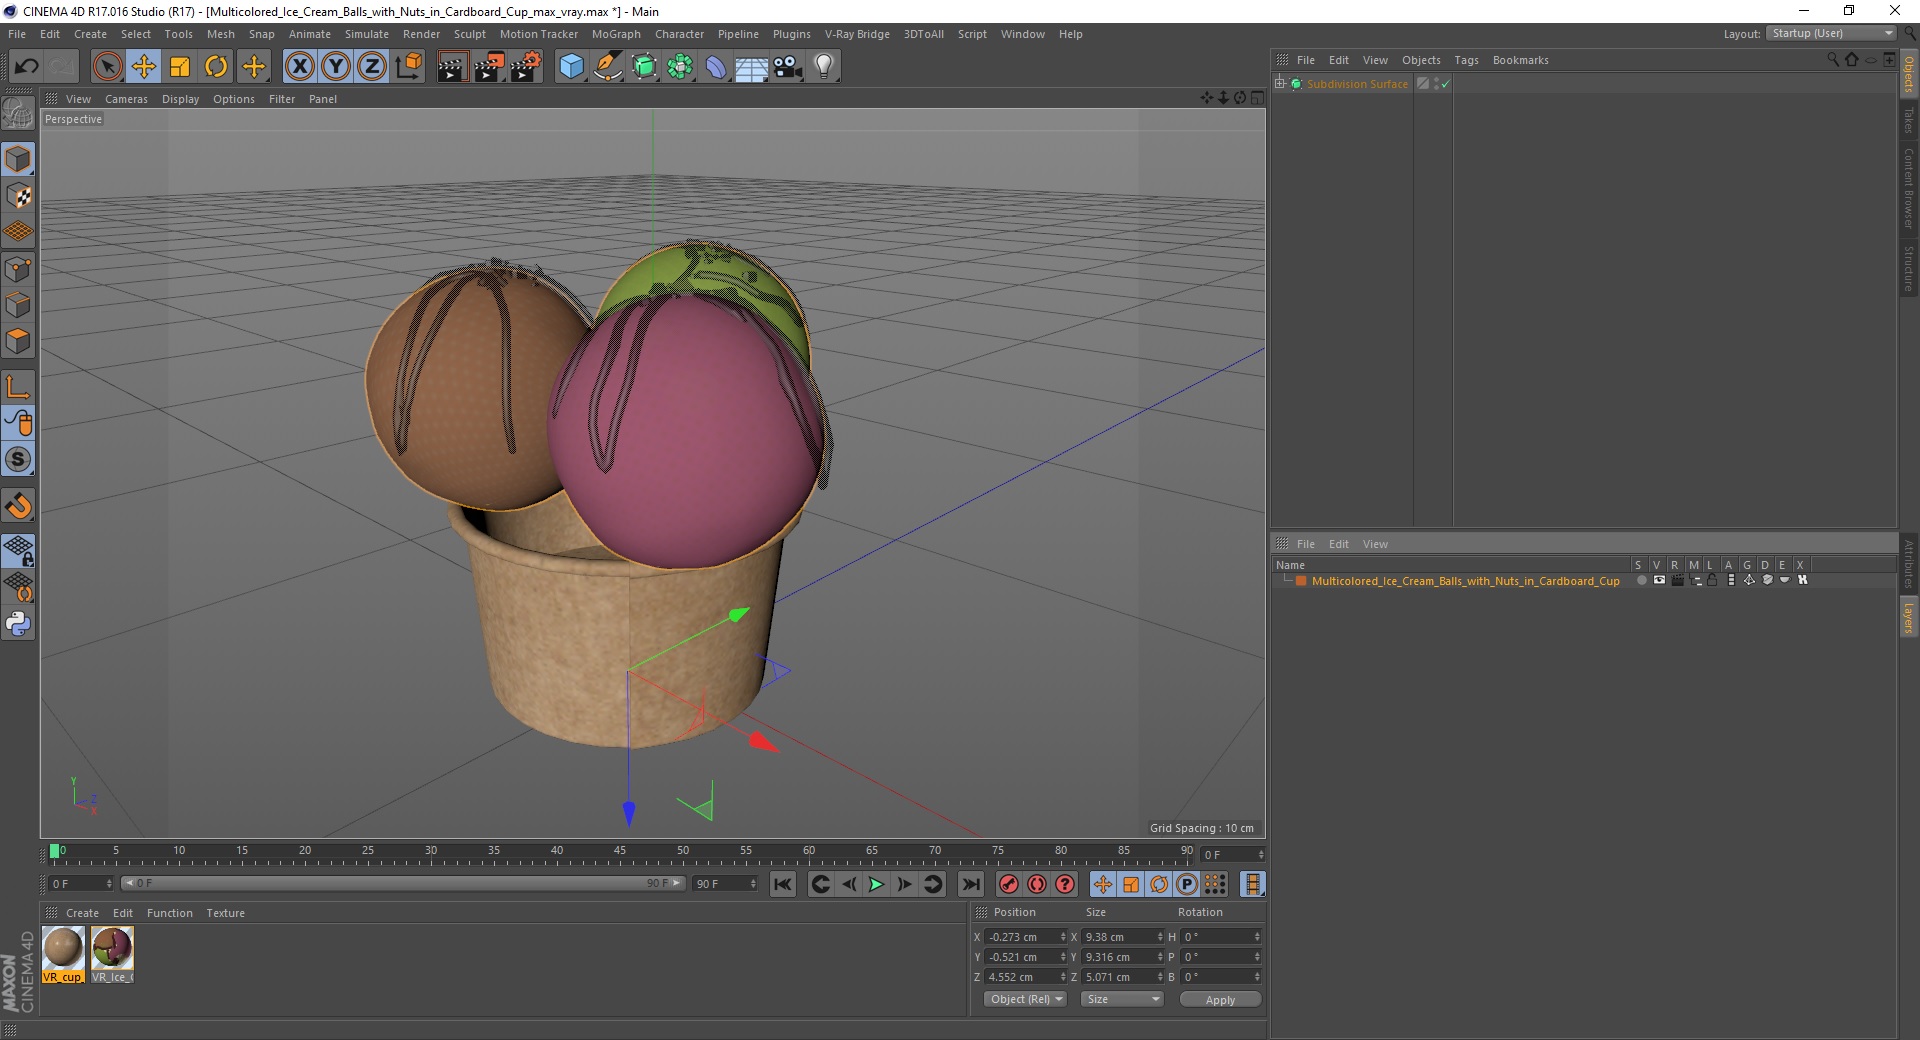Image resolution: width=1920 pixels, height=1040 pixels.
Task: Open material manager Texture menu
Action: click(x=225, y=913)
